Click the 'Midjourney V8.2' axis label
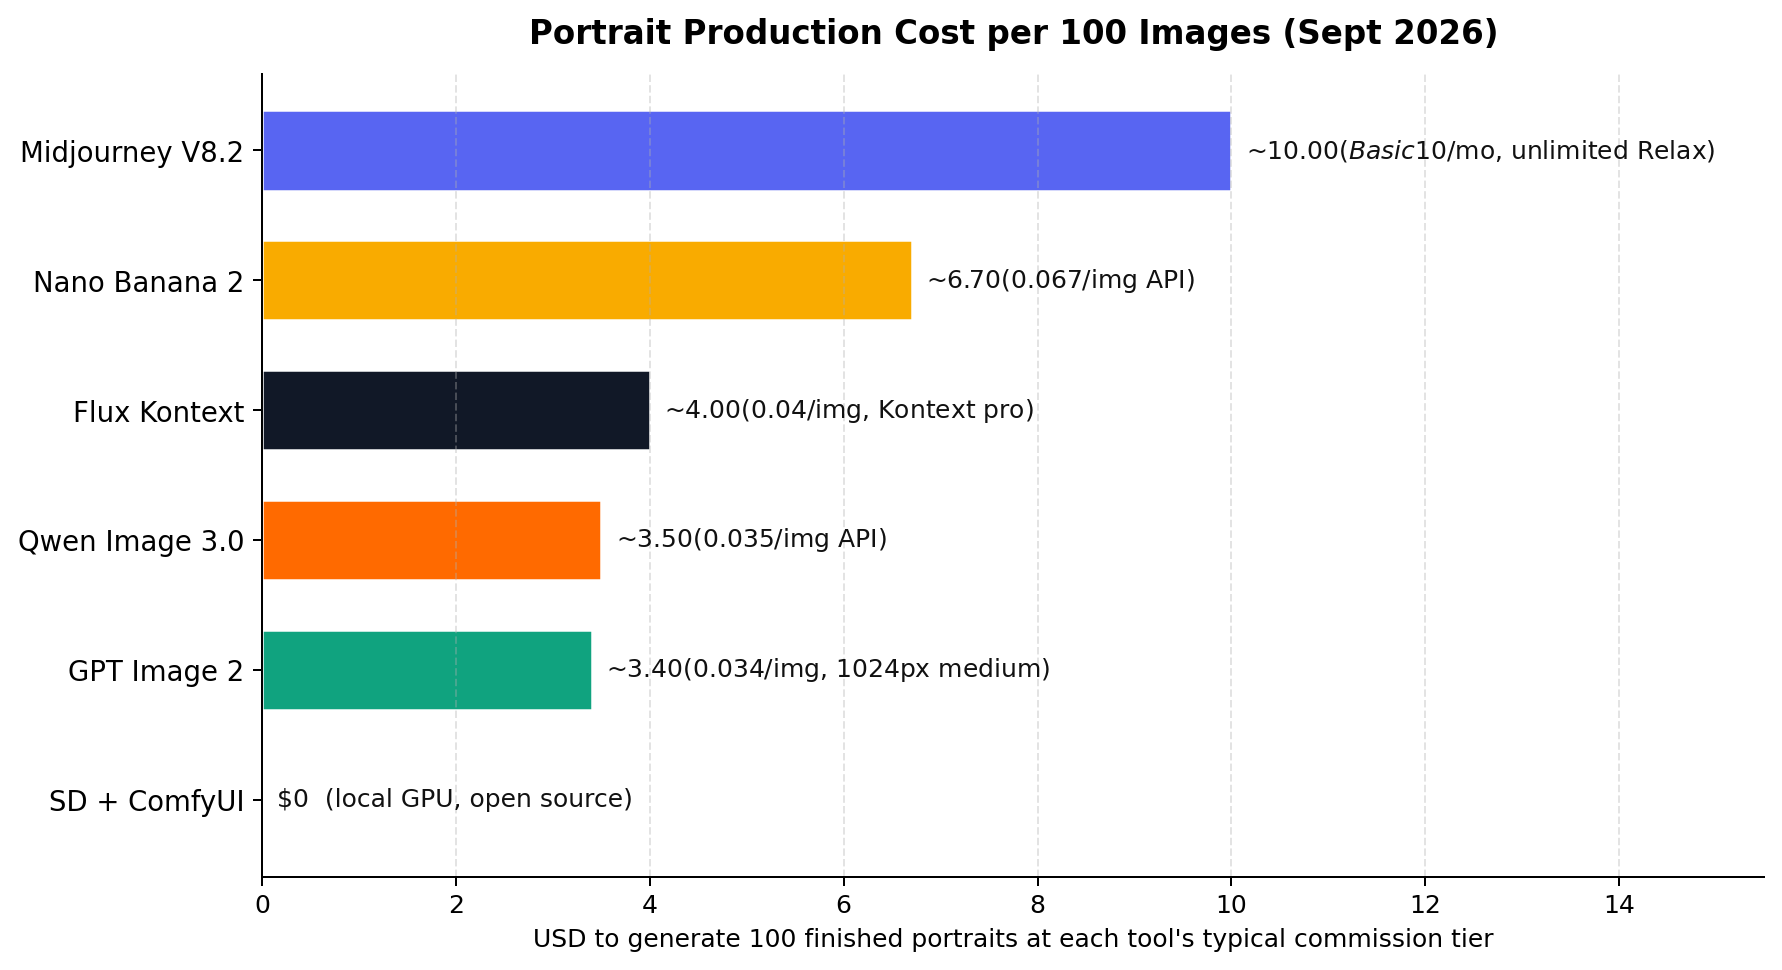 click(x=132, y=153)
